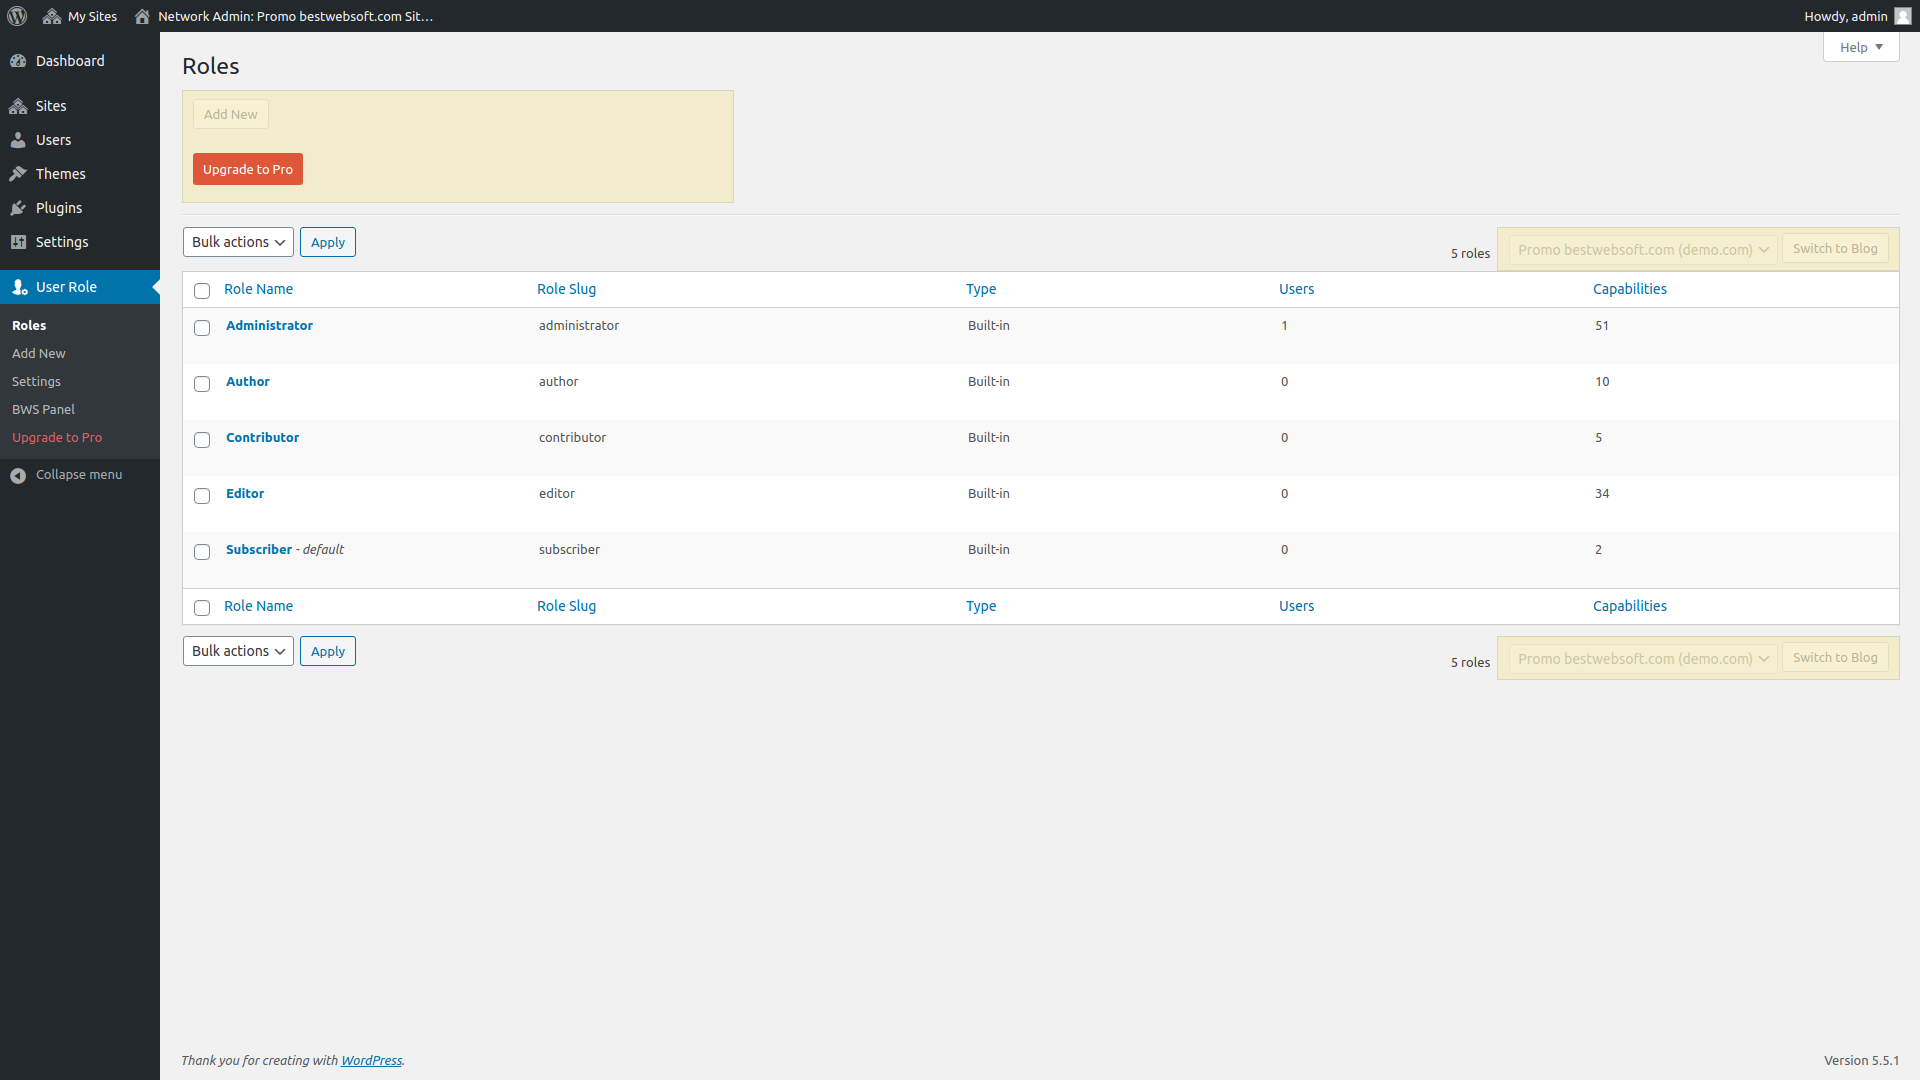1920x1080 pixels.
Task: Check the Author role checkbox
Action: pyautogui.click(x=202, y=384)
